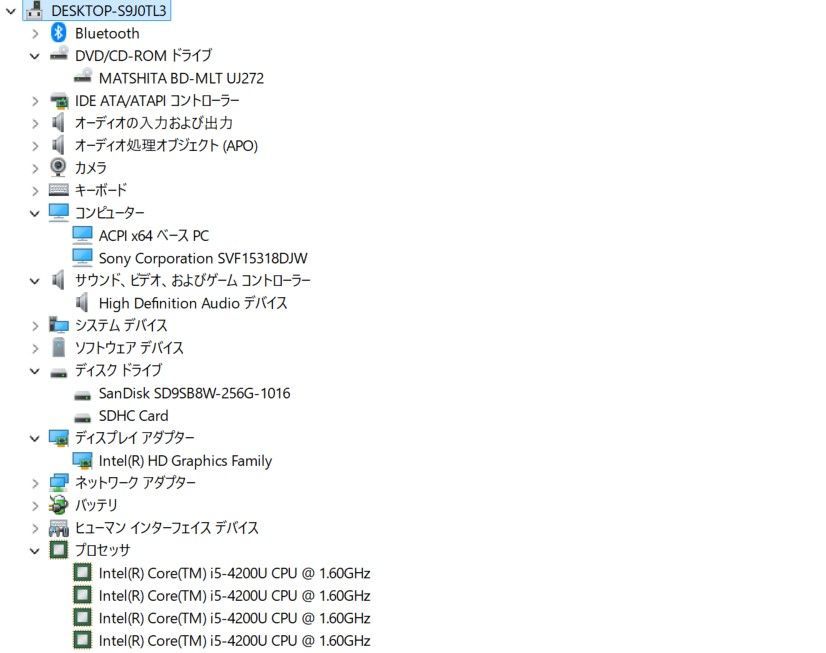This screenshot has height=653, width=826.
Task: Select the root DESKTOP-S9J0TL3 node
Action: [x=109, y=11]
